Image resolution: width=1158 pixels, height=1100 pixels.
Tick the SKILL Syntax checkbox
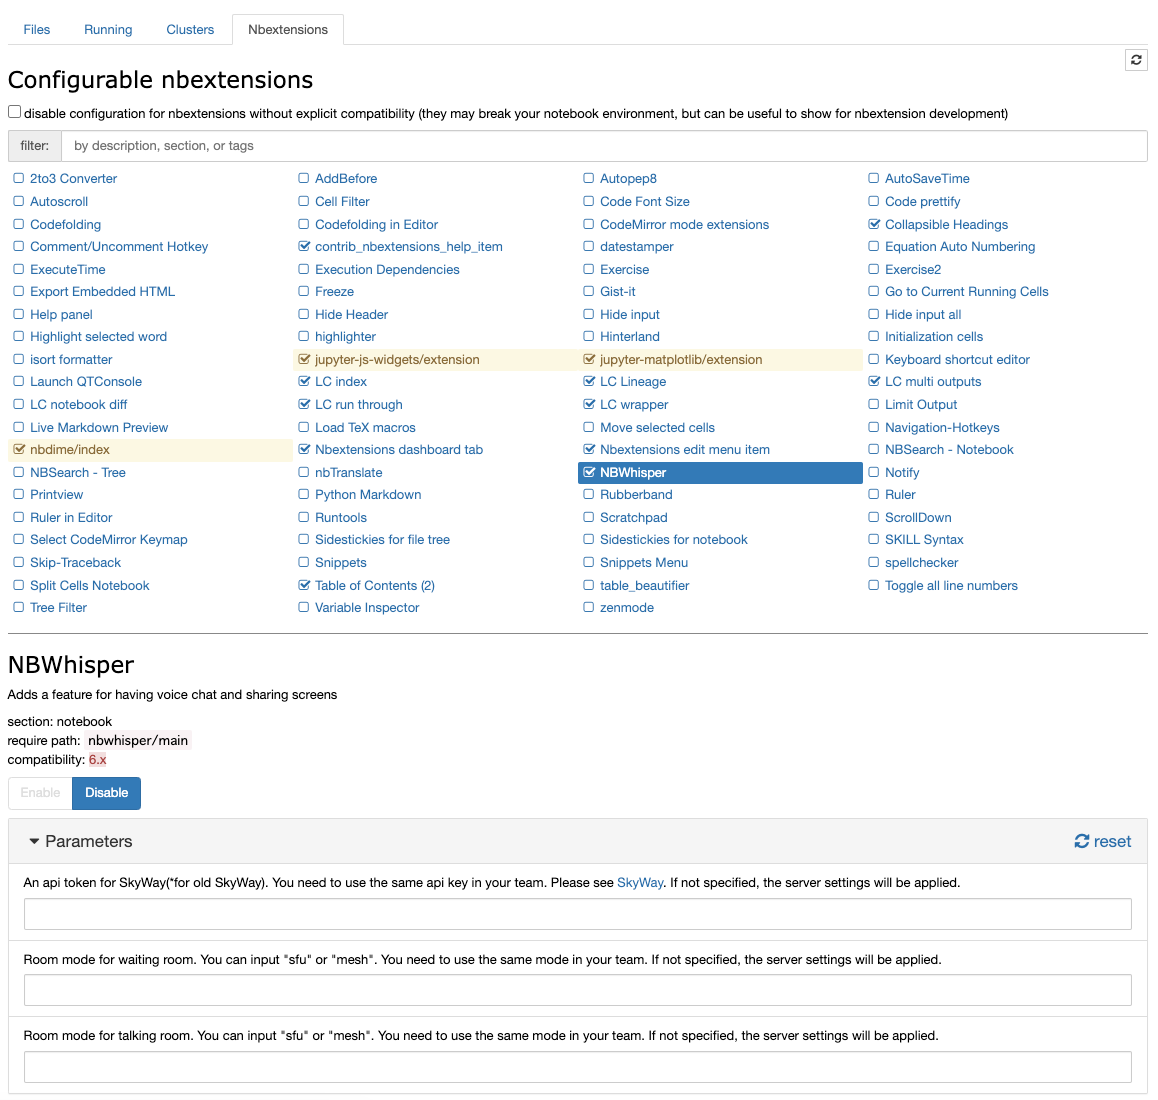pyautogui.click(x=874, y=539)
